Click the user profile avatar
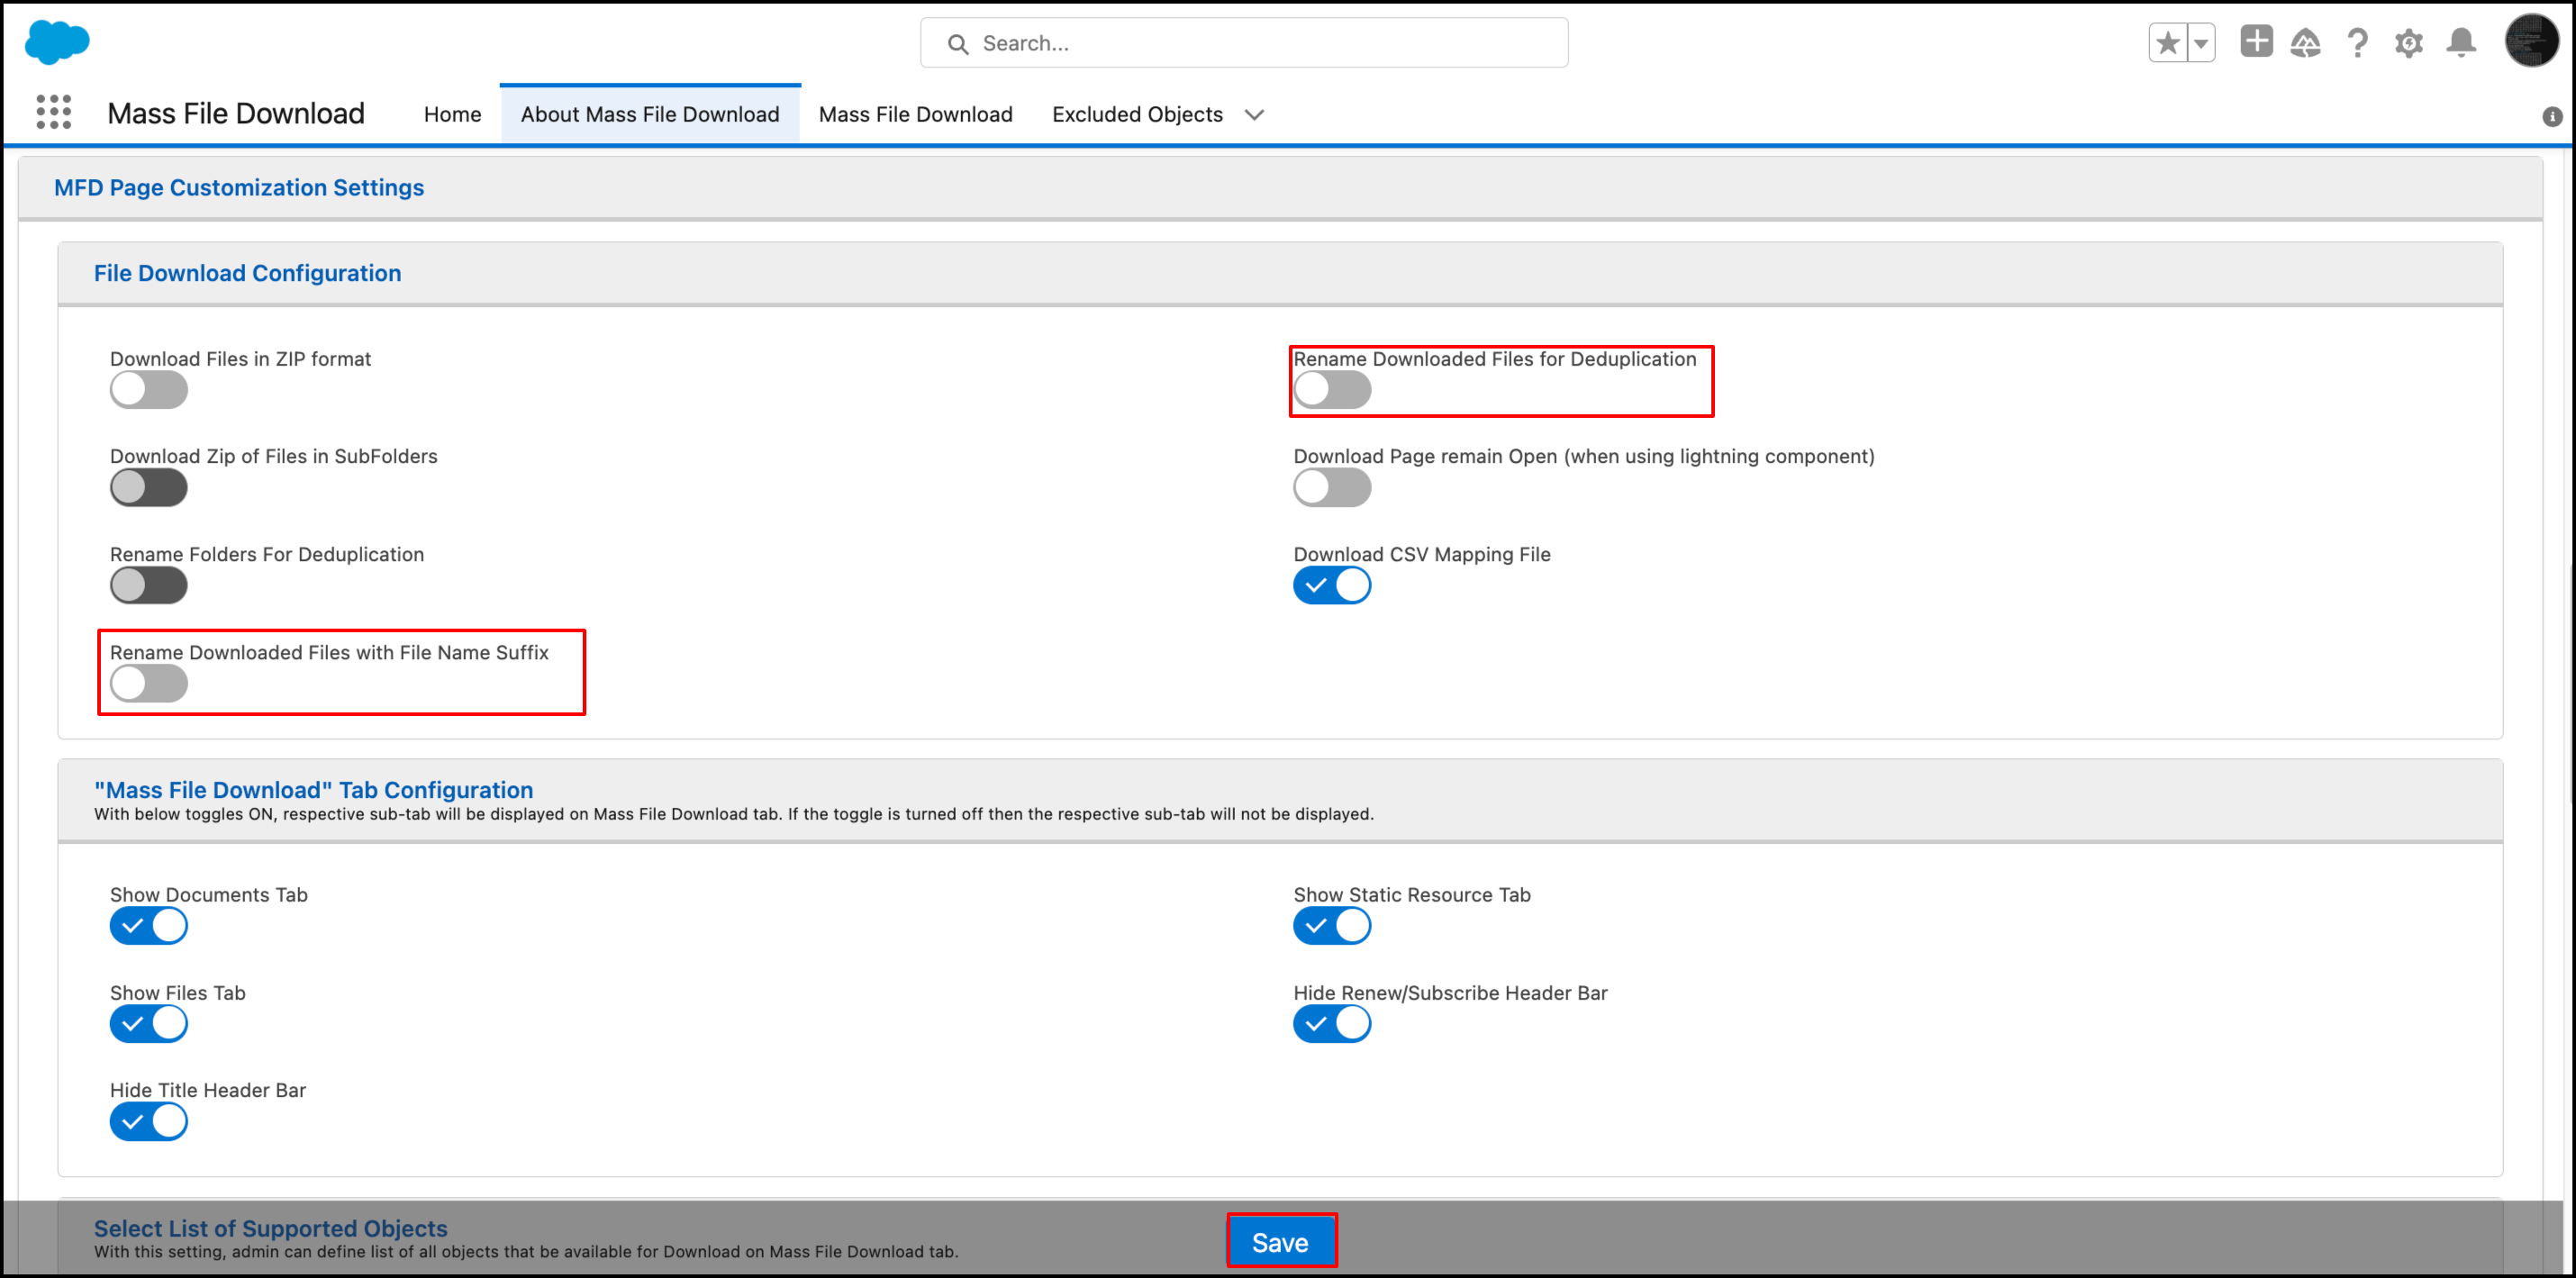This screenshot has width=2576, height=1278. (2530, 41)
